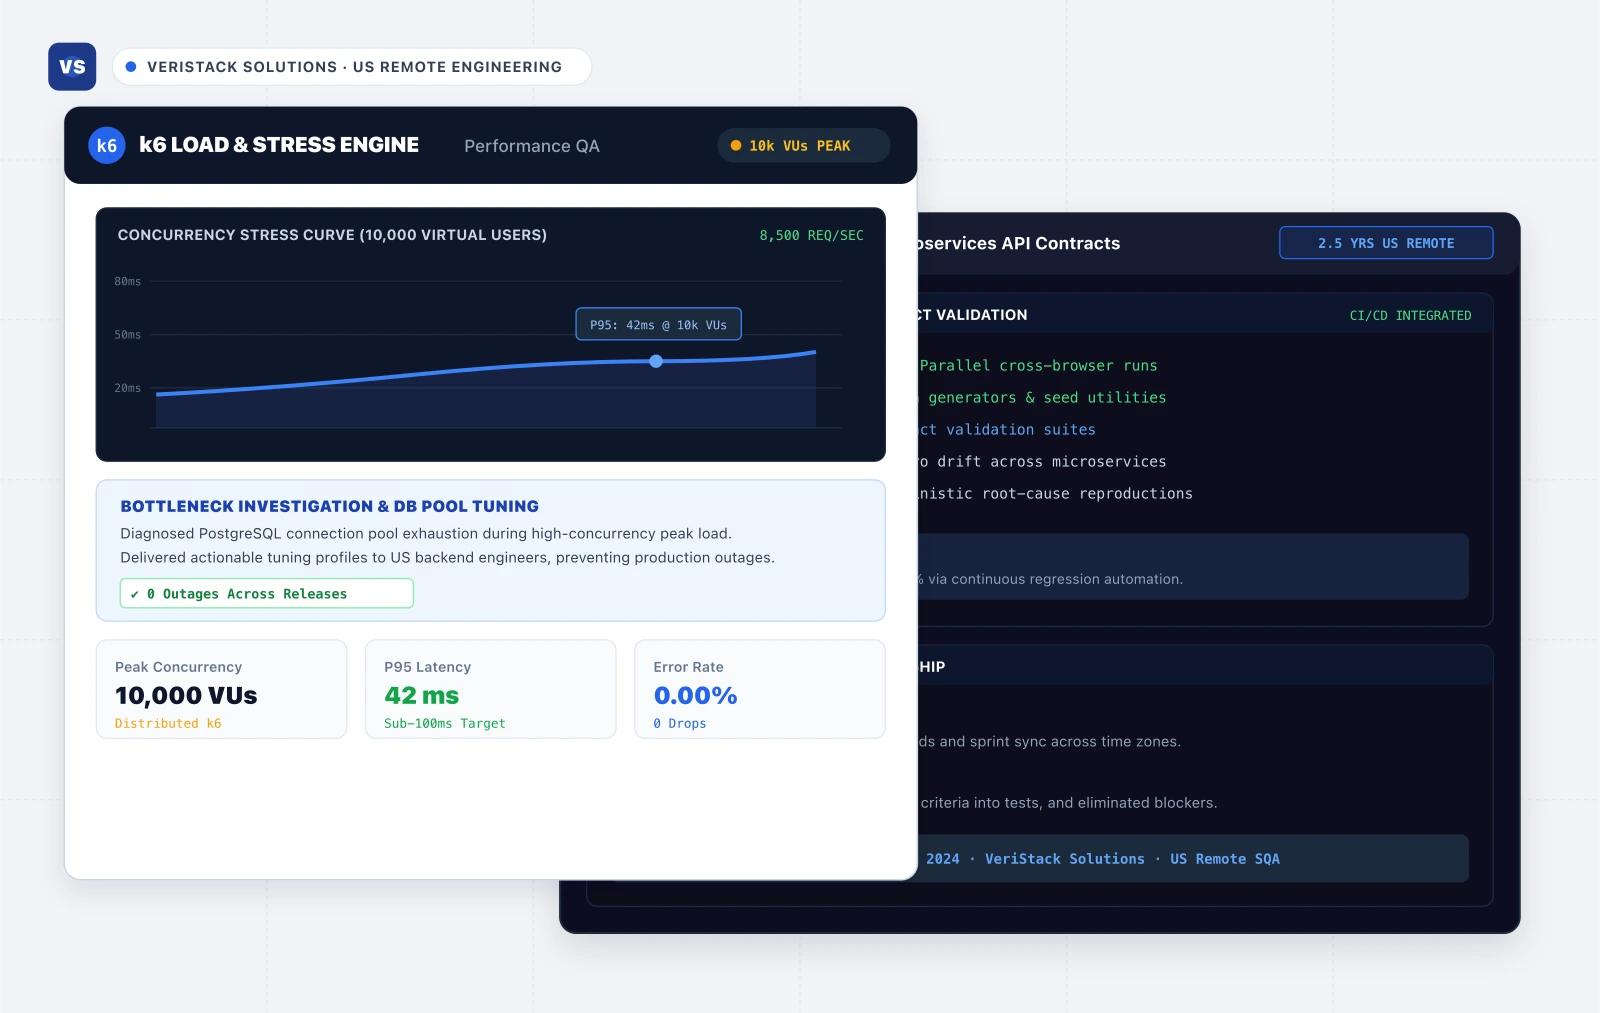
Task: Click root-cause reproductions line in back window
Action: click(x=1055, y=494)
